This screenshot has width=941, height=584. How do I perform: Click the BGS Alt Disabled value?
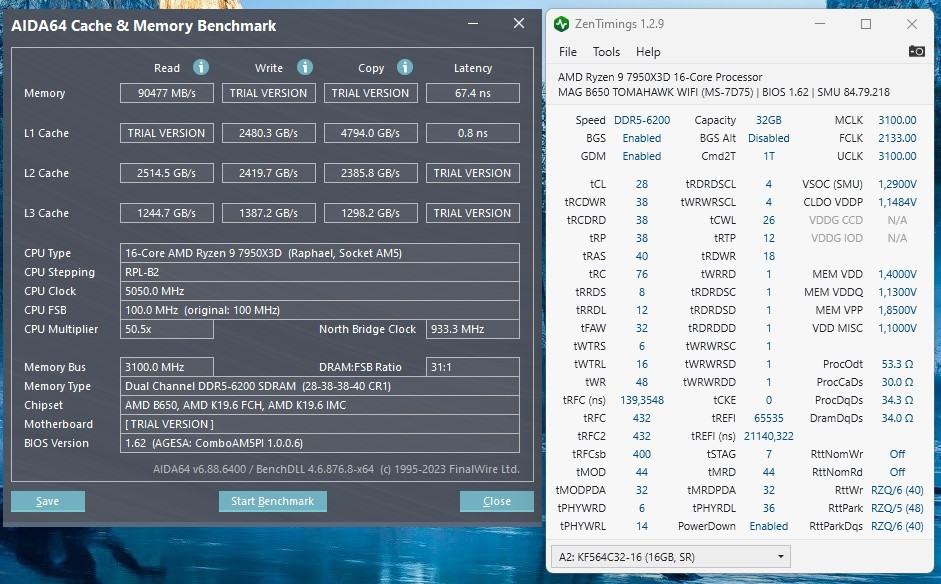(769, 138)
